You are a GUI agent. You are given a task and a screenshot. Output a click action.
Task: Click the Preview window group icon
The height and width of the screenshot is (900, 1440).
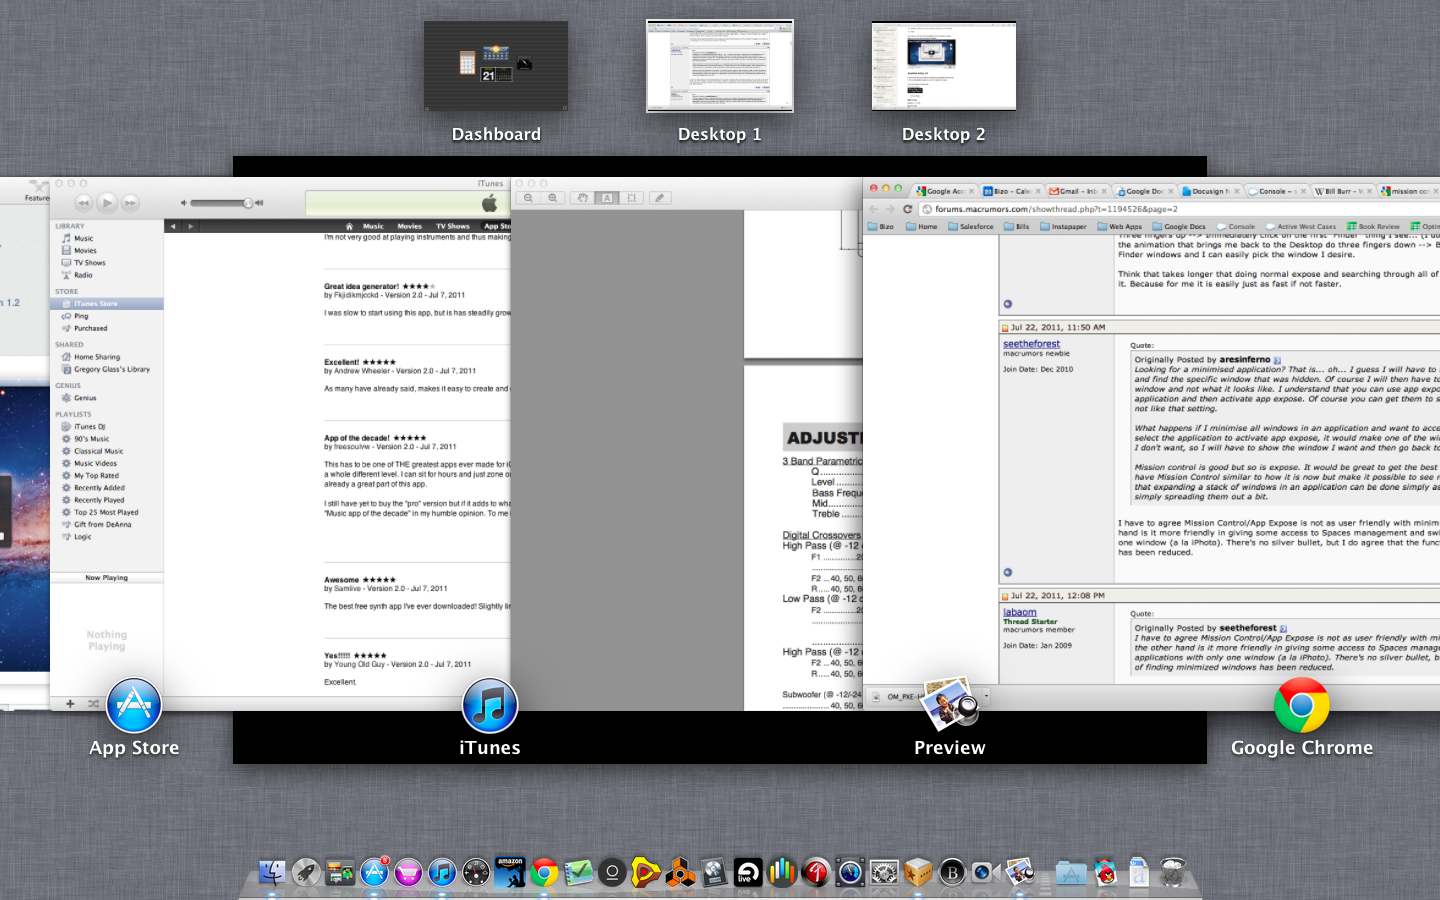click(950, 705)
